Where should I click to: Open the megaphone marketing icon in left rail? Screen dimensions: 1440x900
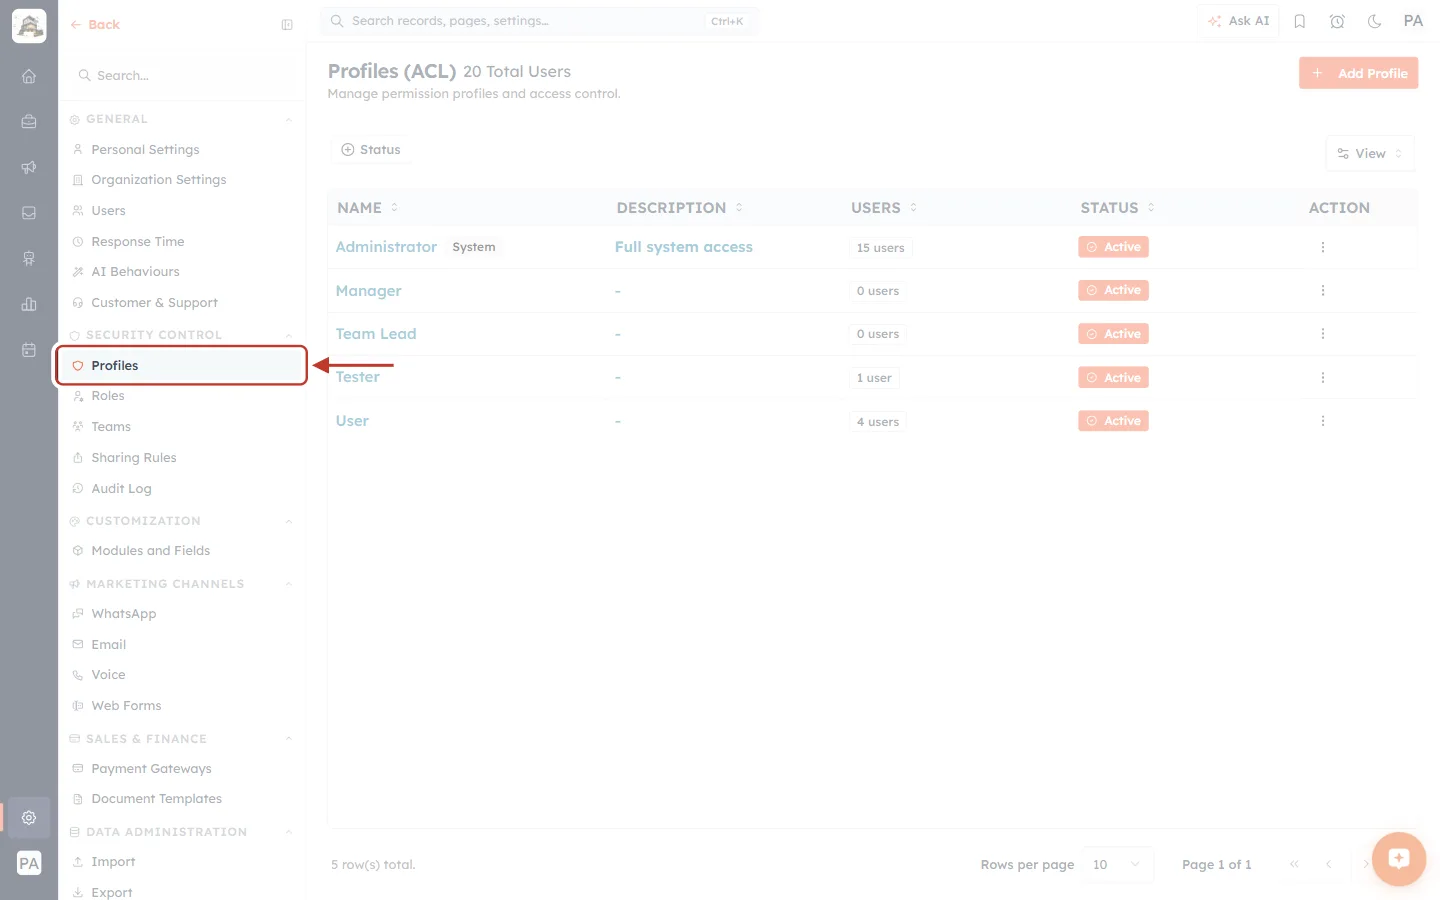pos(29,167)
